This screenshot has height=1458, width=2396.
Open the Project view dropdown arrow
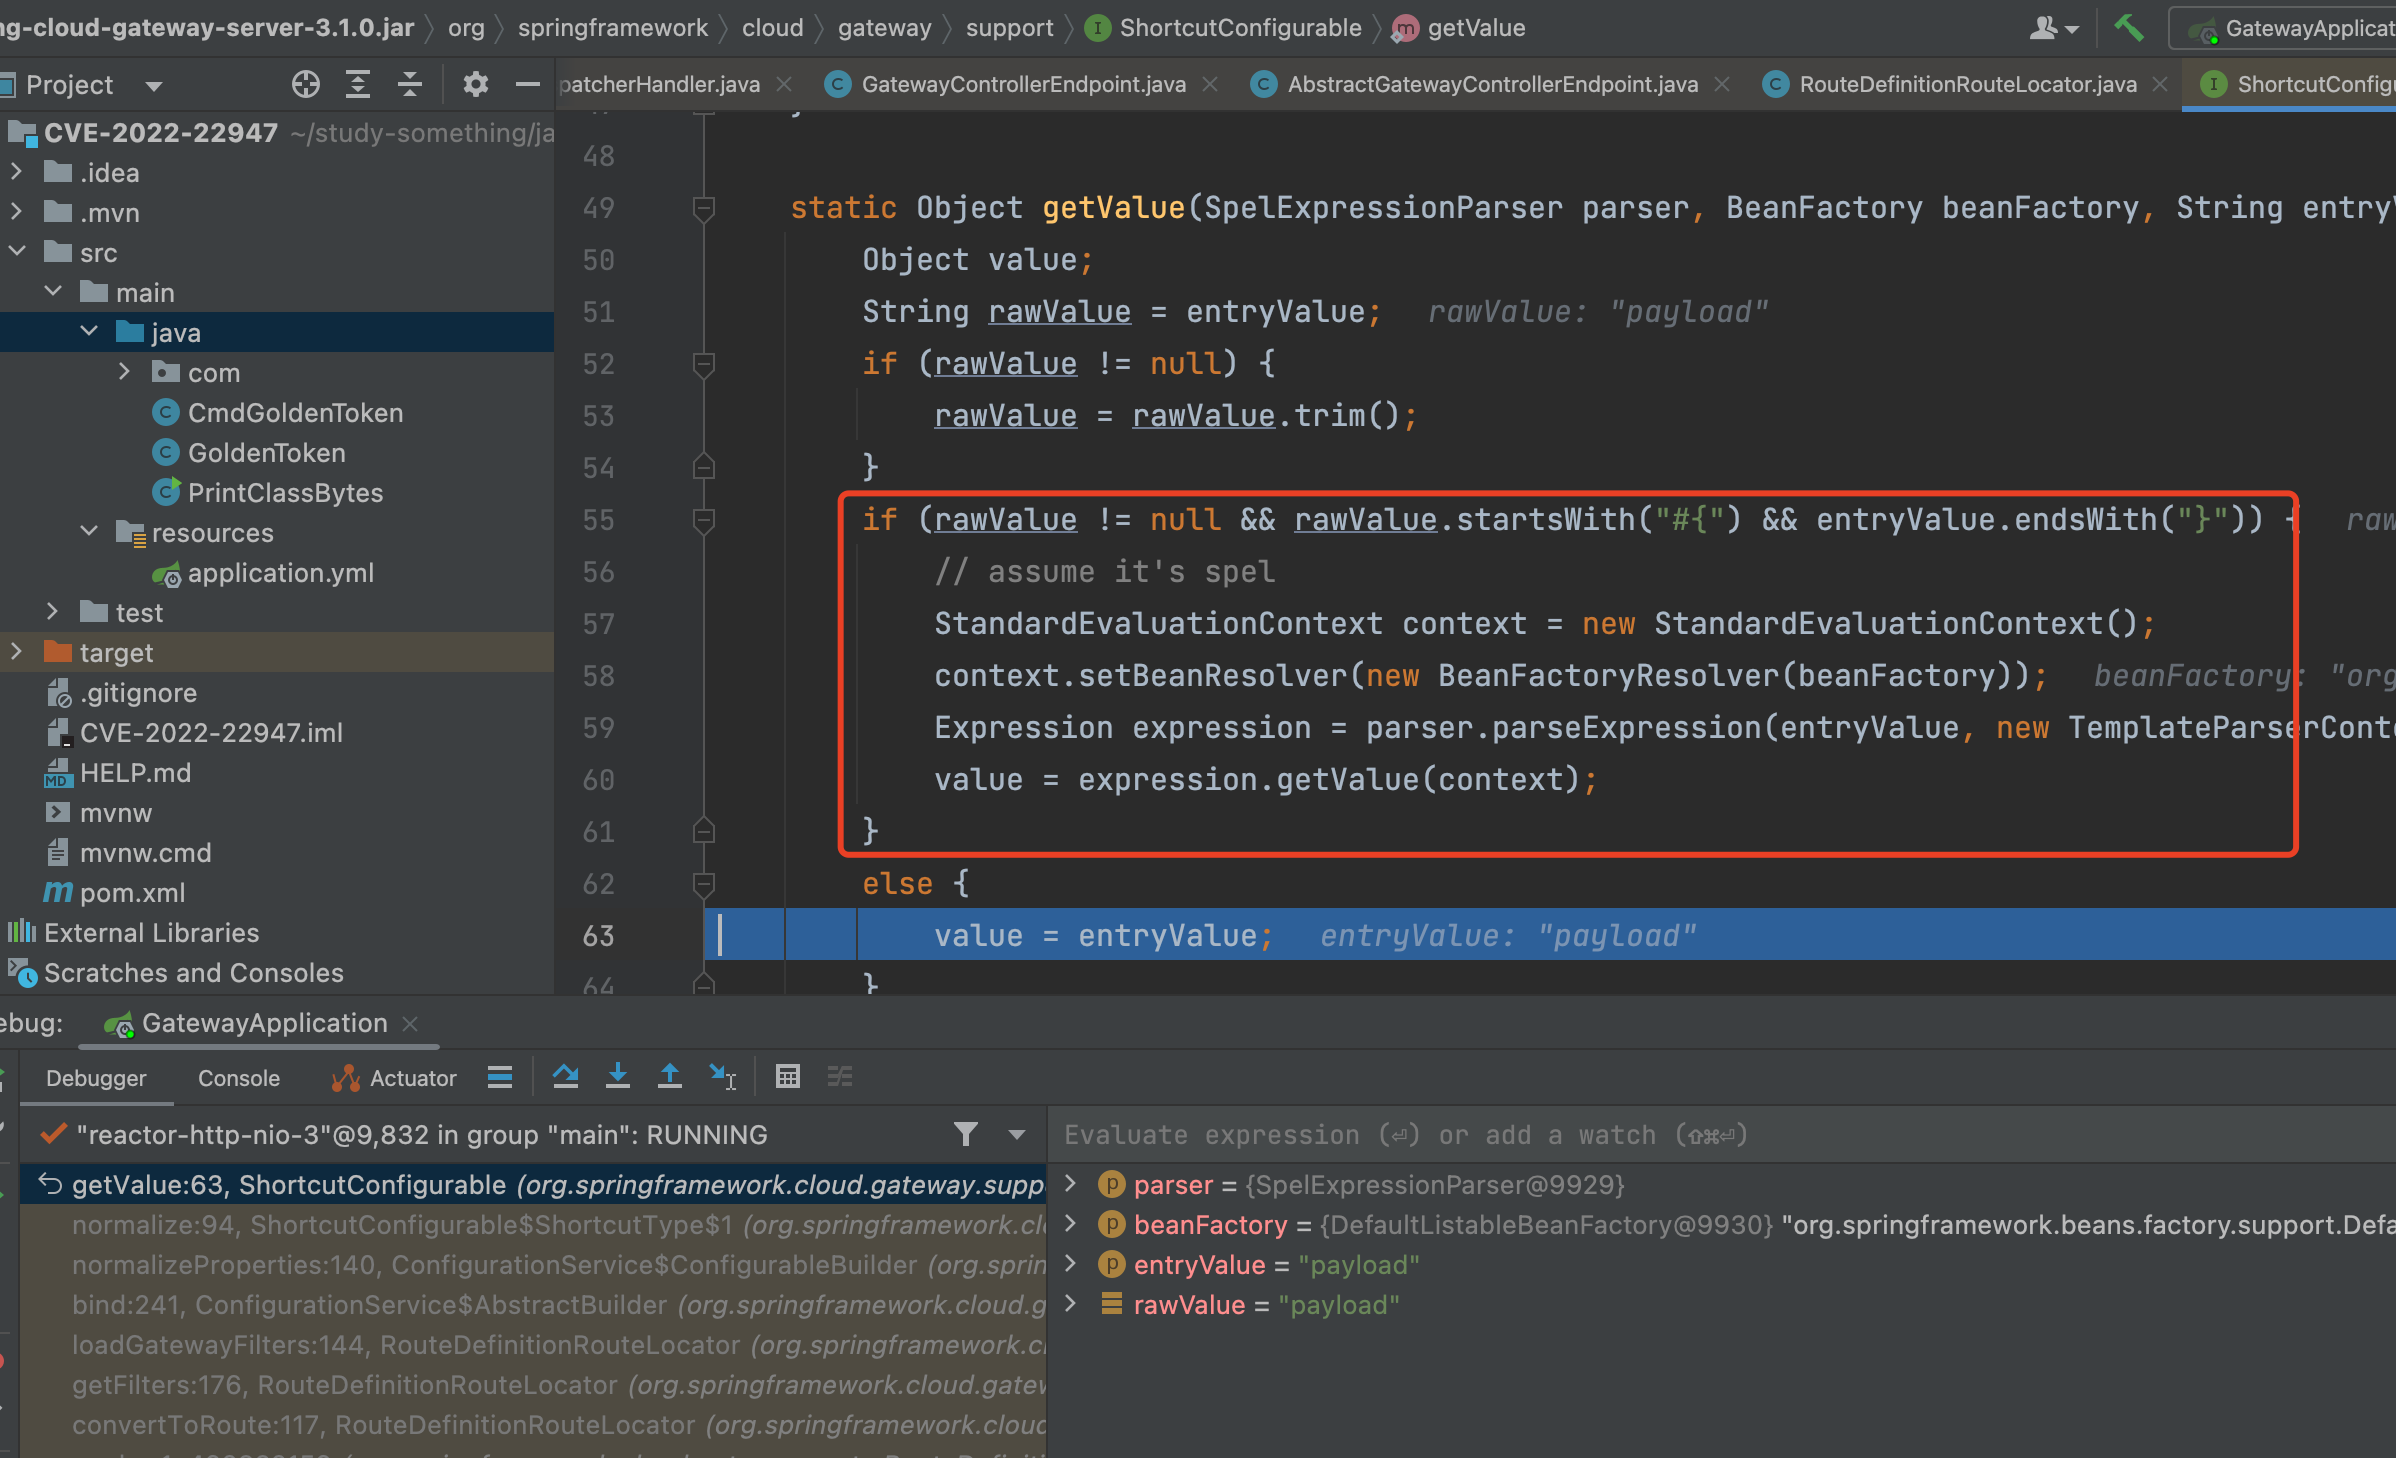[153, 86]
